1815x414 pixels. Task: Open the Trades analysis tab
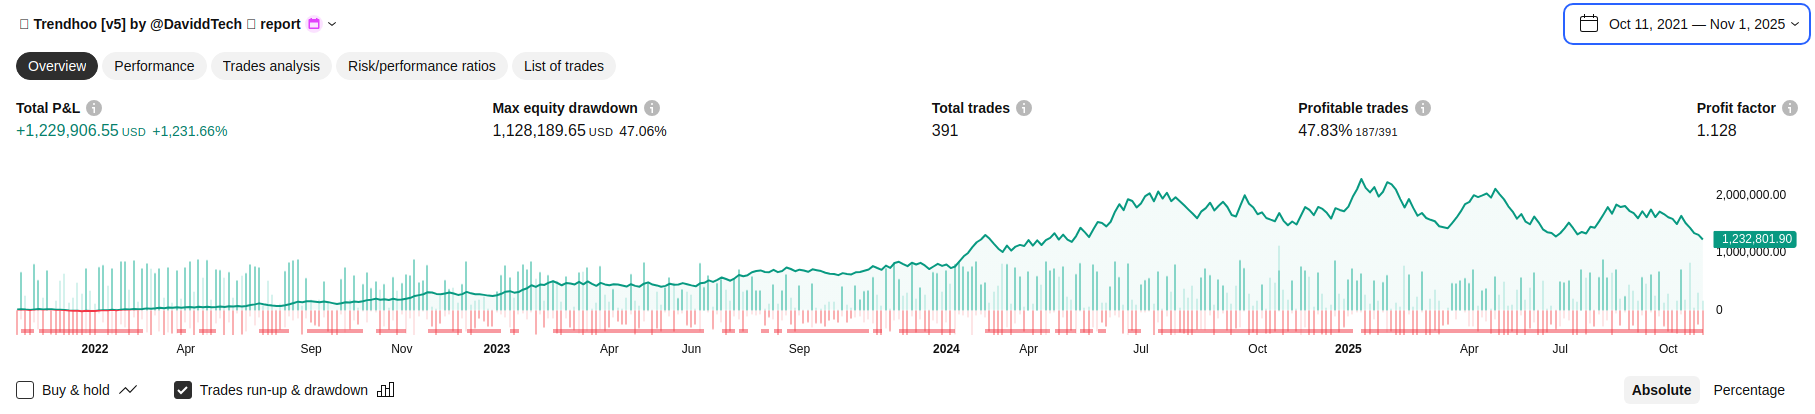[x=271, y=66]
